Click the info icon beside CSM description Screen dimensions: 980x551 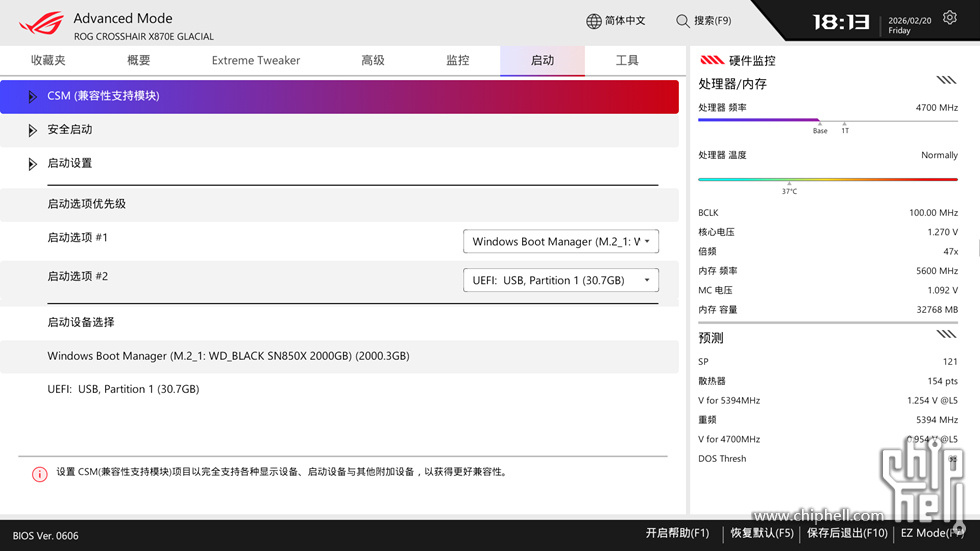tap(40, 474)
